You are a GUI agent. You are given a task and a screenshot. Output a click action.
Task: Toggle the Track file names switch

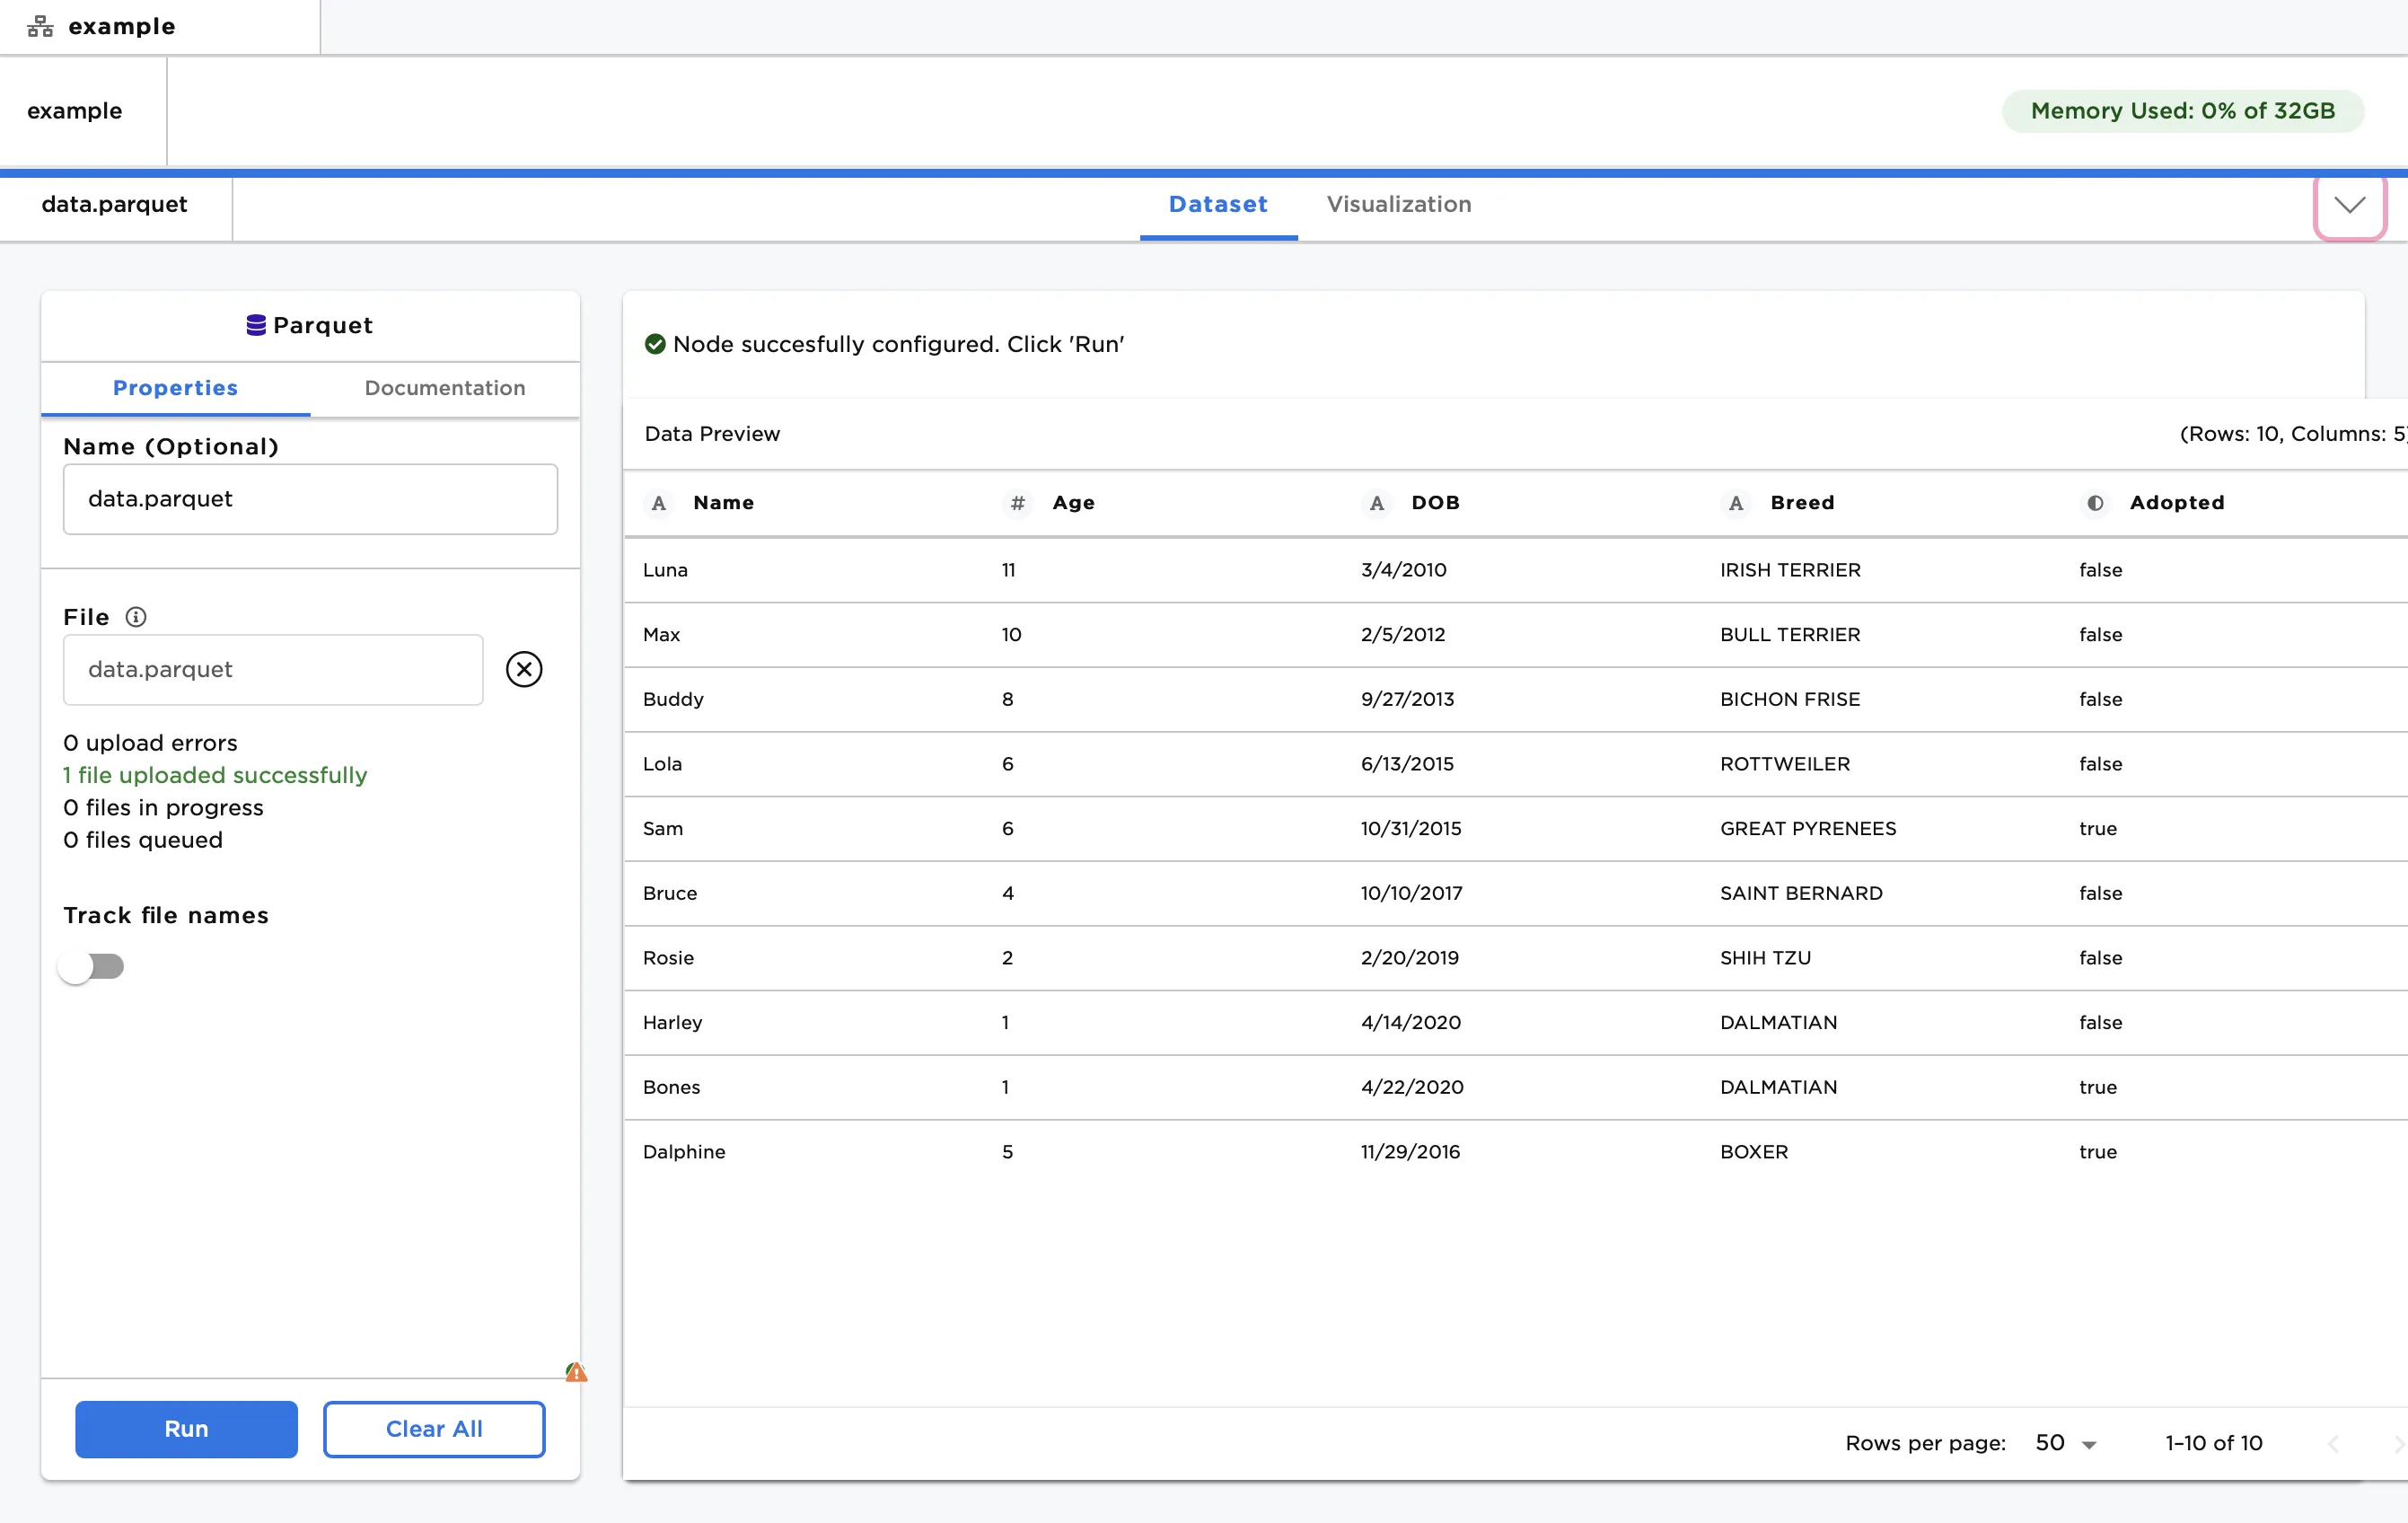pyautogui.click(x=91, y=966)
